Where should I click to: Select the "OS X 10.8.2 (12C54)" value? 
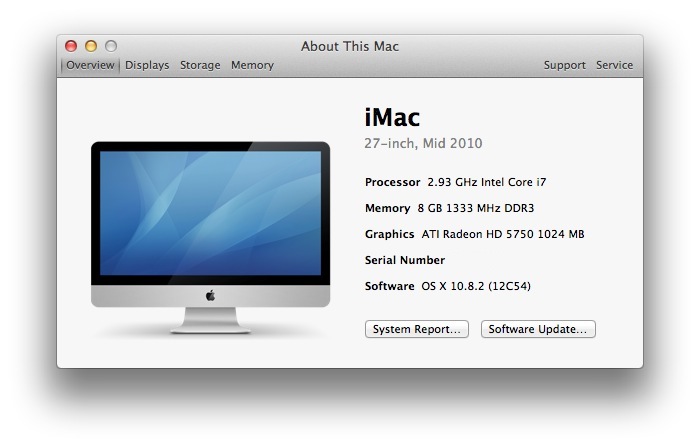pyautogui.click(x=476, y=286)
